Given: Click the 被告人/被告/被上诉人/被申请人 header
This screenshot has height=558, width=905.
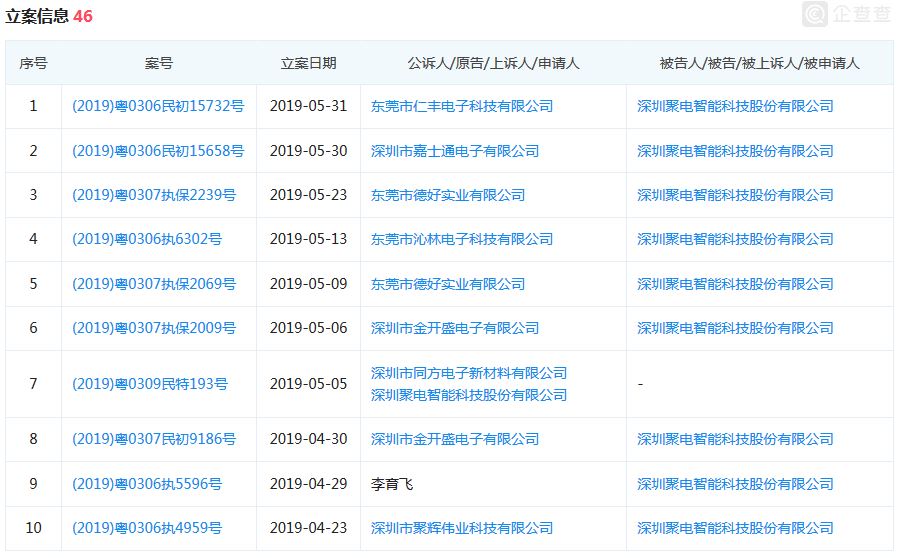Looking at the screenshot, I should click(760, 63).
